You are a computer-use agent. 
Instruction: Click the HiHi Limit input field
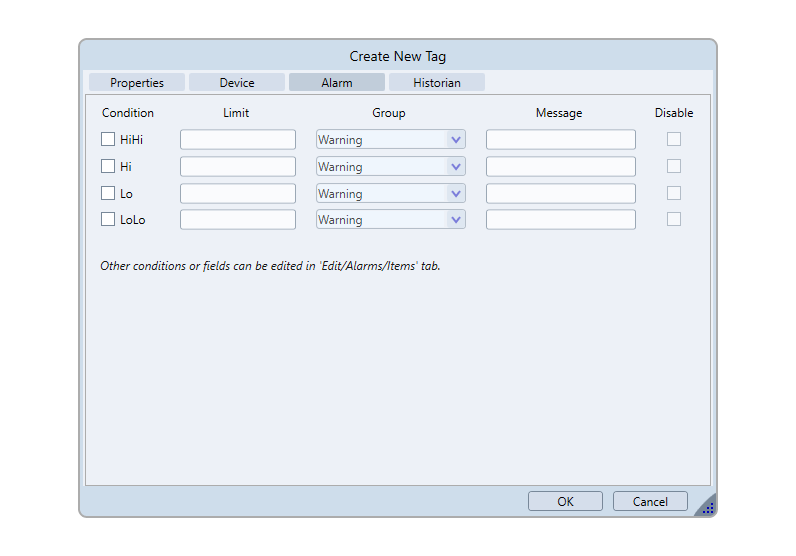(x=238, y=140)
